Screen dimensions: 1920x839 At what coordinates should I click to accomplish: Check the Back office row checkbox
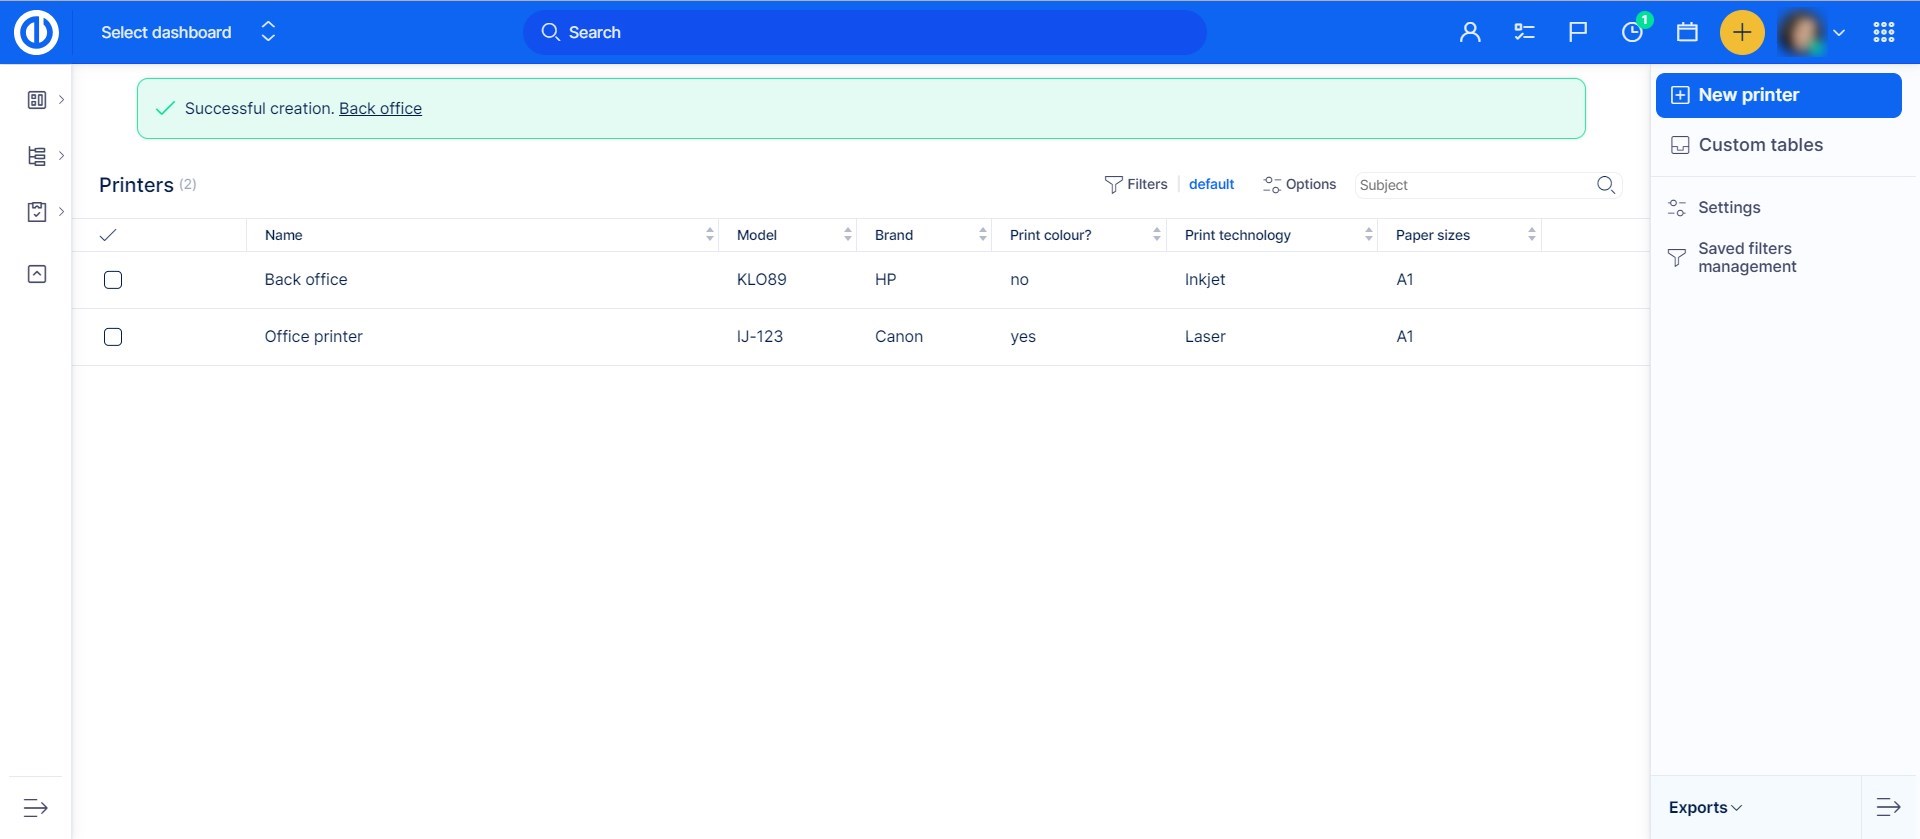tap(113, 280)
